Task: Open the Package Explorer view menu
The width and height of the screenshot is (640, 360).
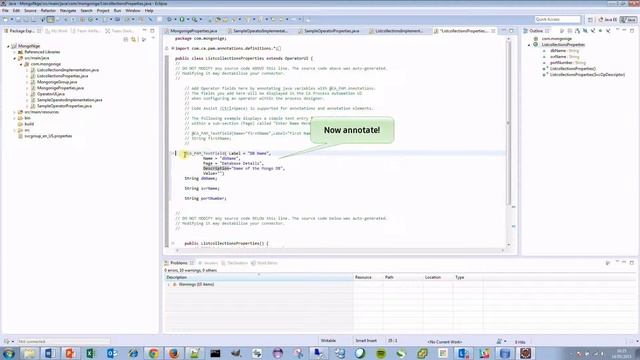Action: point(153,39)
